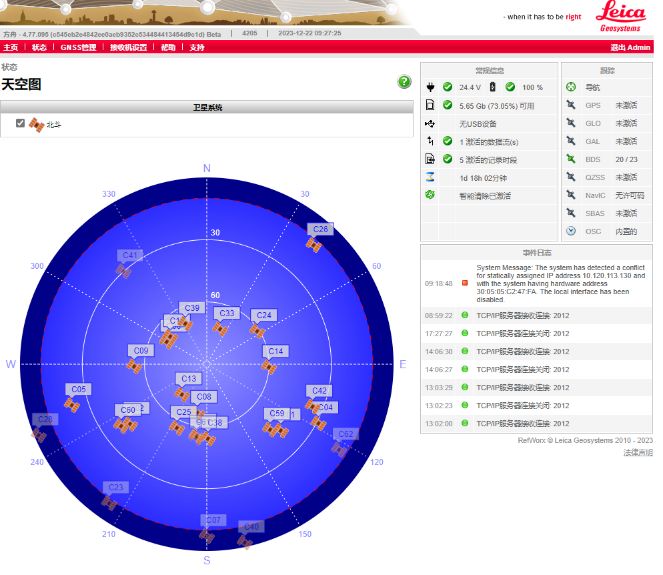Image resolution: width=663 pixels, height=575 pixels.
Task: Click satellite C14 marker
Action: (269, 367)
